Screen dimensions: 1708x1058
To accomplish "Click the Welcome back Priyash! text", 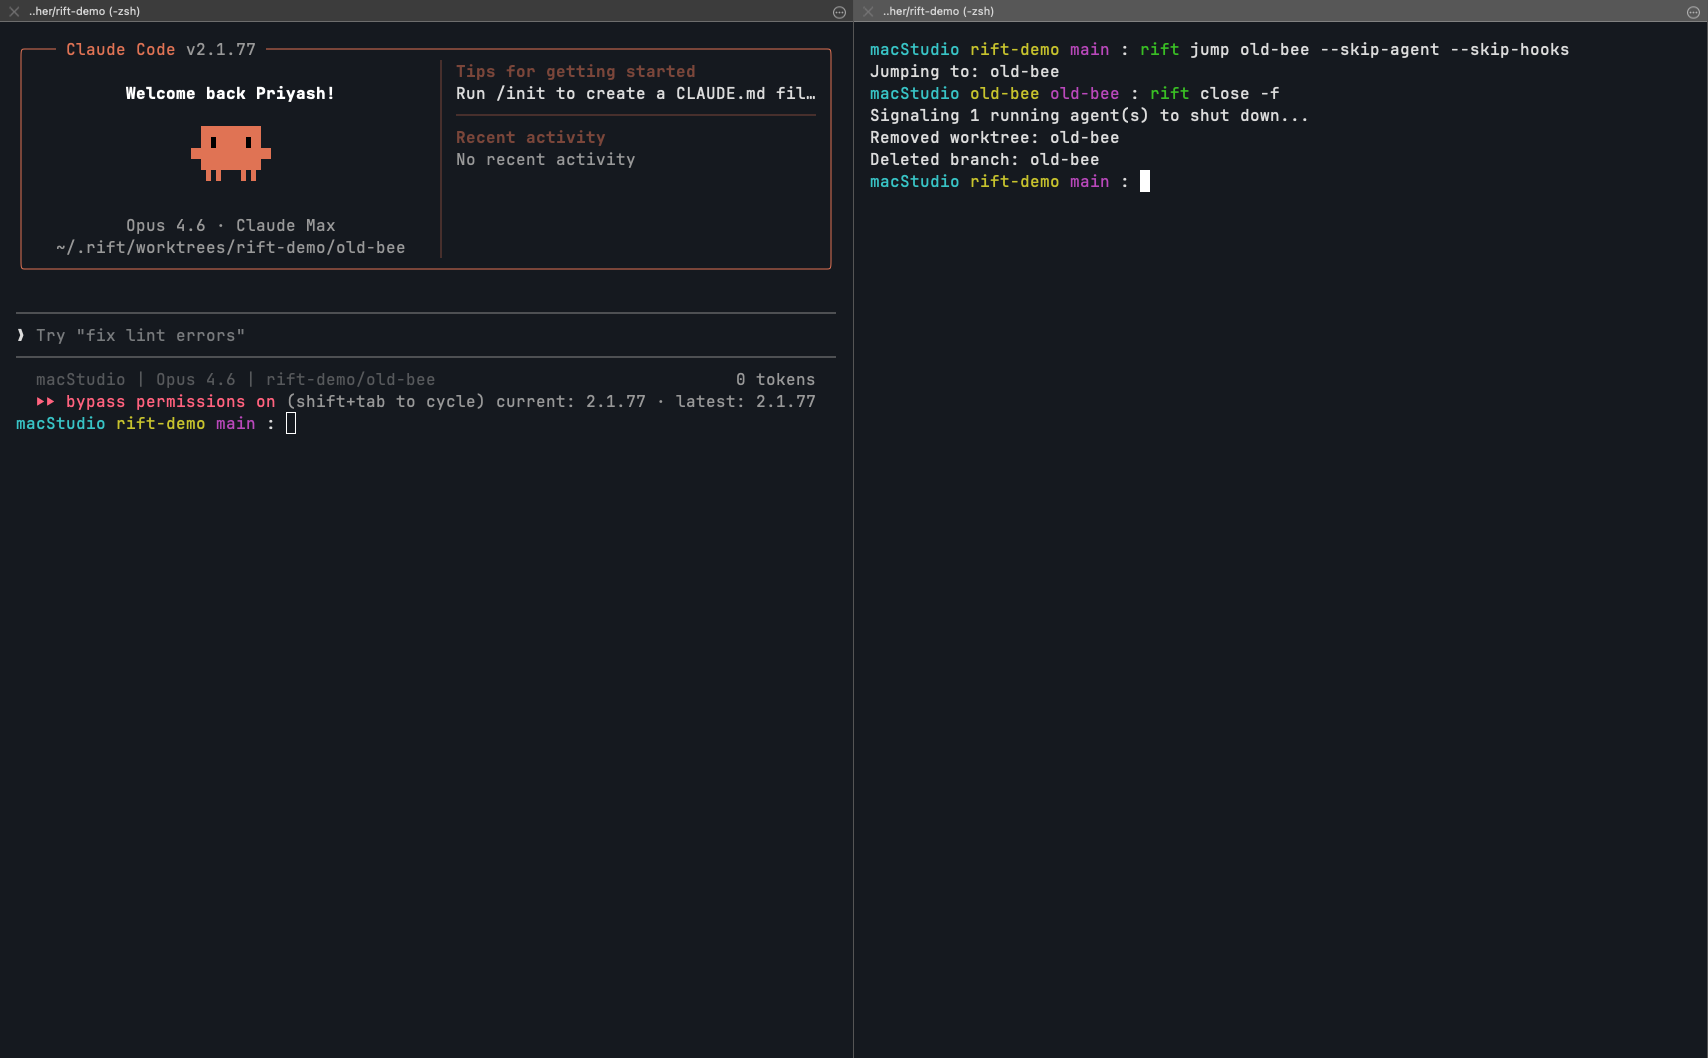I will point(230,93).
